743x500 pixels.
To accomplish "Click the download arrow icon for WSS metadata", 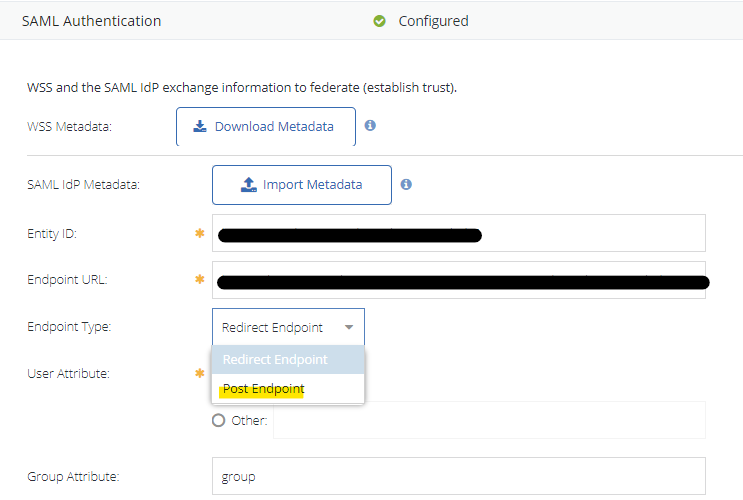I will click(200, 127).
